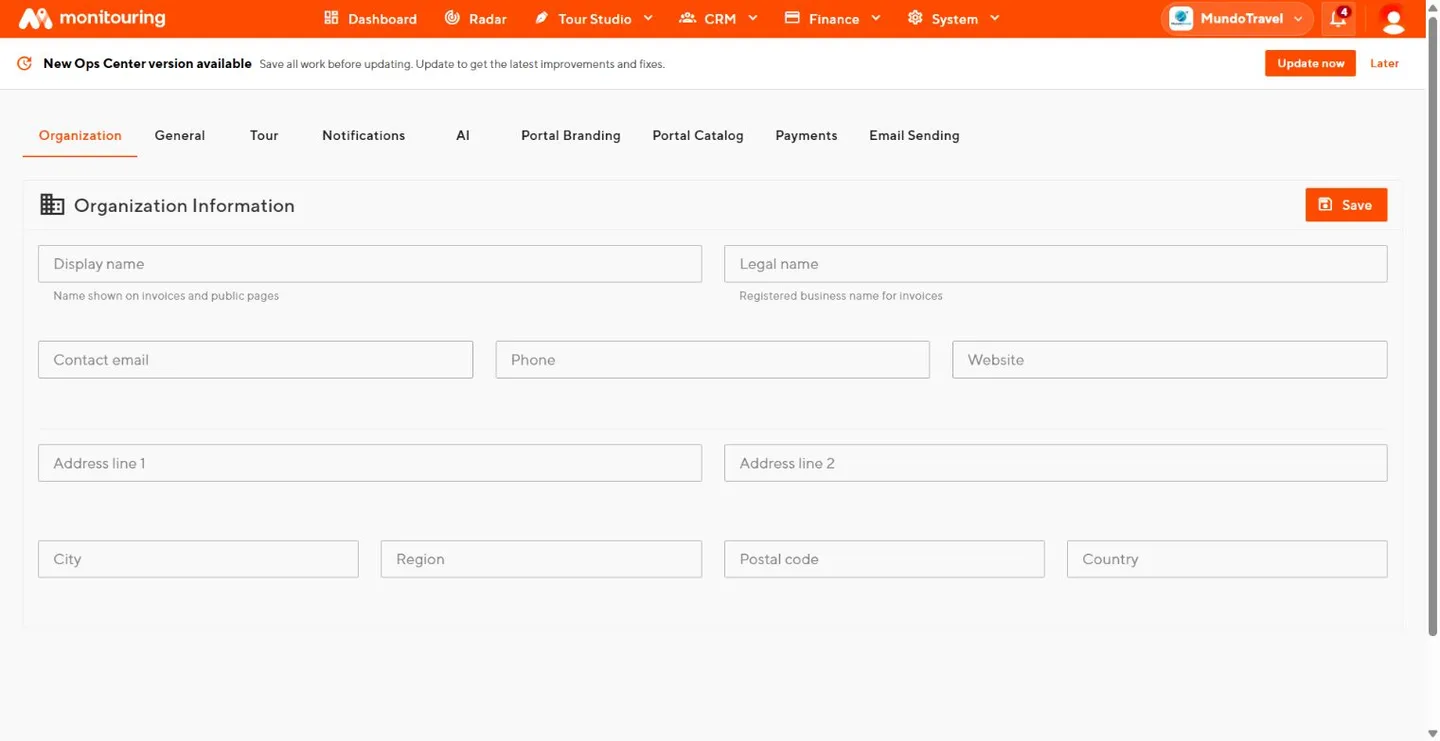Focus the Display name field
This screenshot has height=741, width=1440.
pyautogui.click(x=370, y=264)
